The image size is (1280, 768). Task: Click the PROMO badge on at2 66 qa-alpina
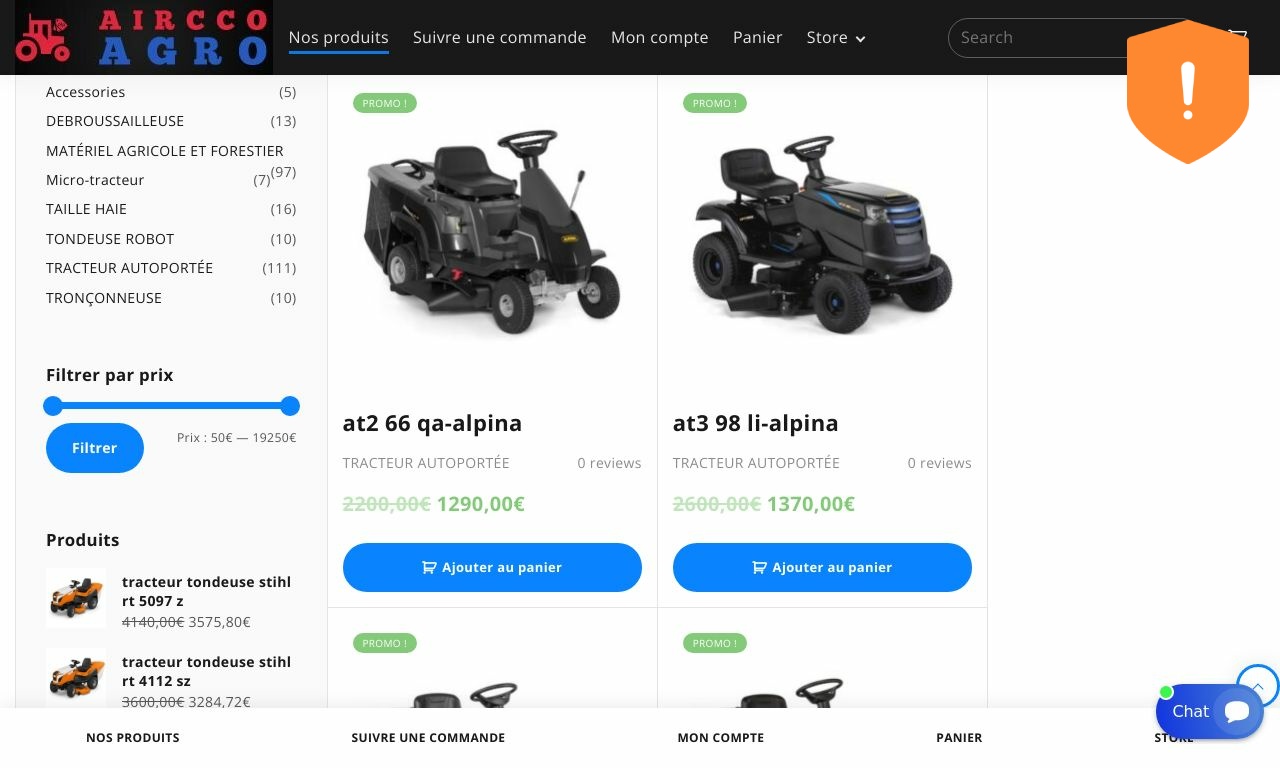385,103
